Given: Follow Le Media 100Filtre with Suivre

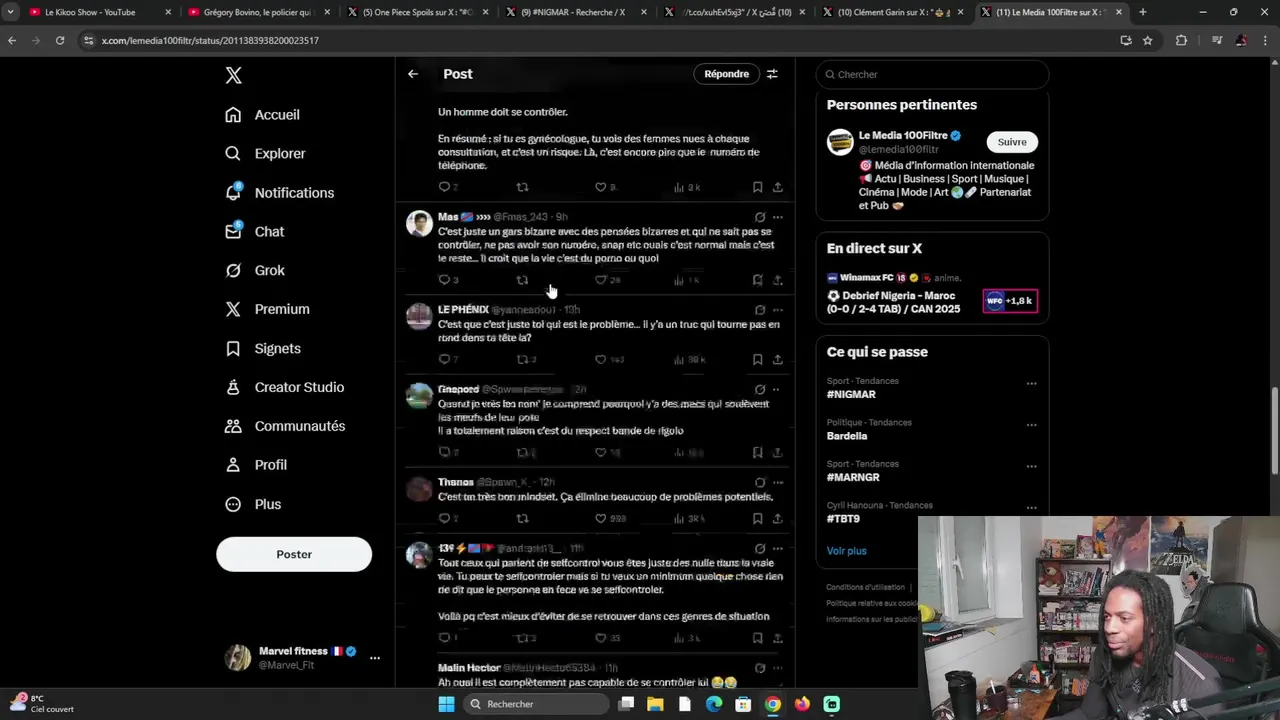Looking at the screenshot, I should 1012,142.
